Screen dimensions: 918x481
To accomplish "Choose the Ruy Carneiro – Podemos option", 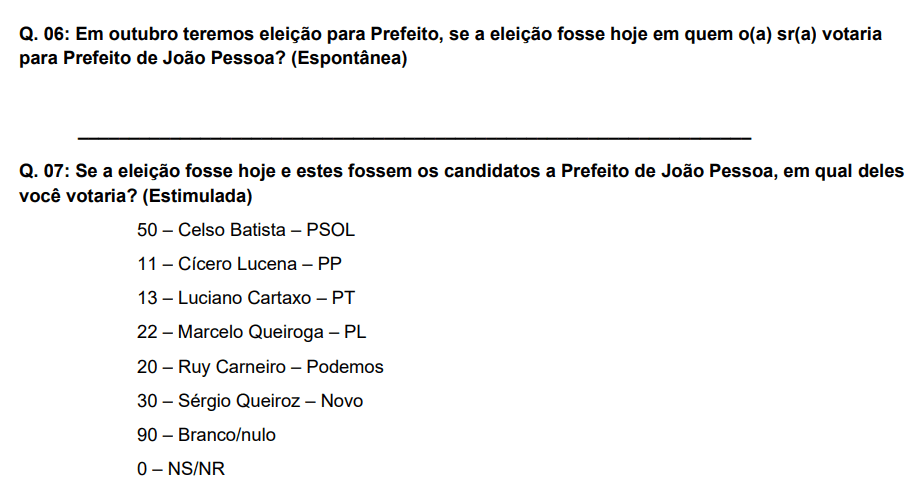I will pos(260,367).
